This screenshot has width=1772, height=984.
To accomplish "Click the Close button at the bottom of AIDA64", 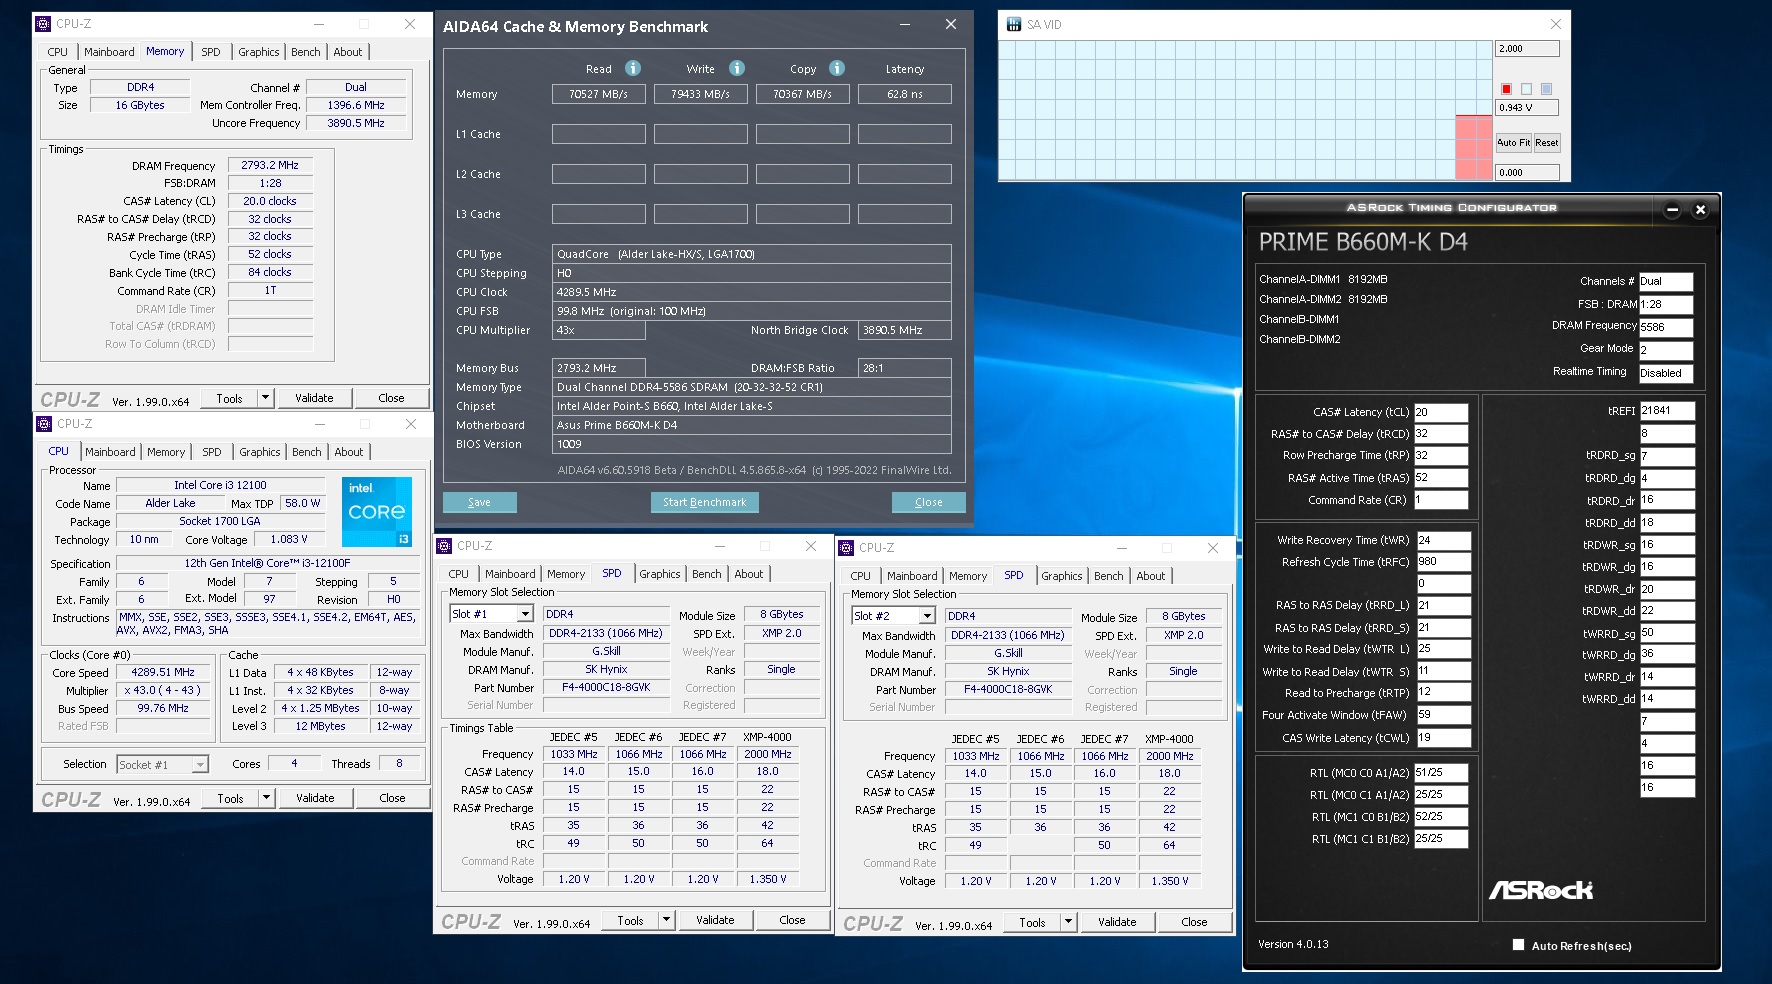I will coord(929,502).
